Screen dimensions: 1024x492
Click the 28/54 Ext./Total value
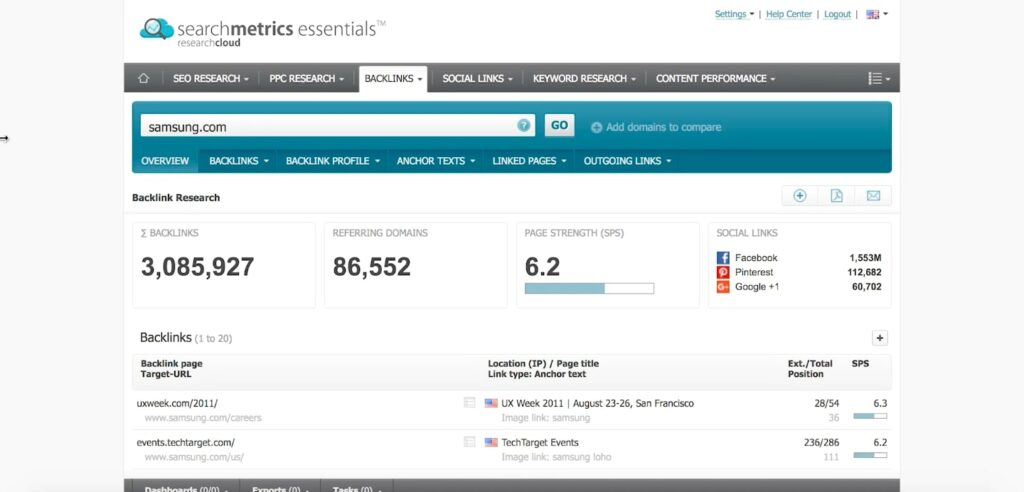[827, 404]
